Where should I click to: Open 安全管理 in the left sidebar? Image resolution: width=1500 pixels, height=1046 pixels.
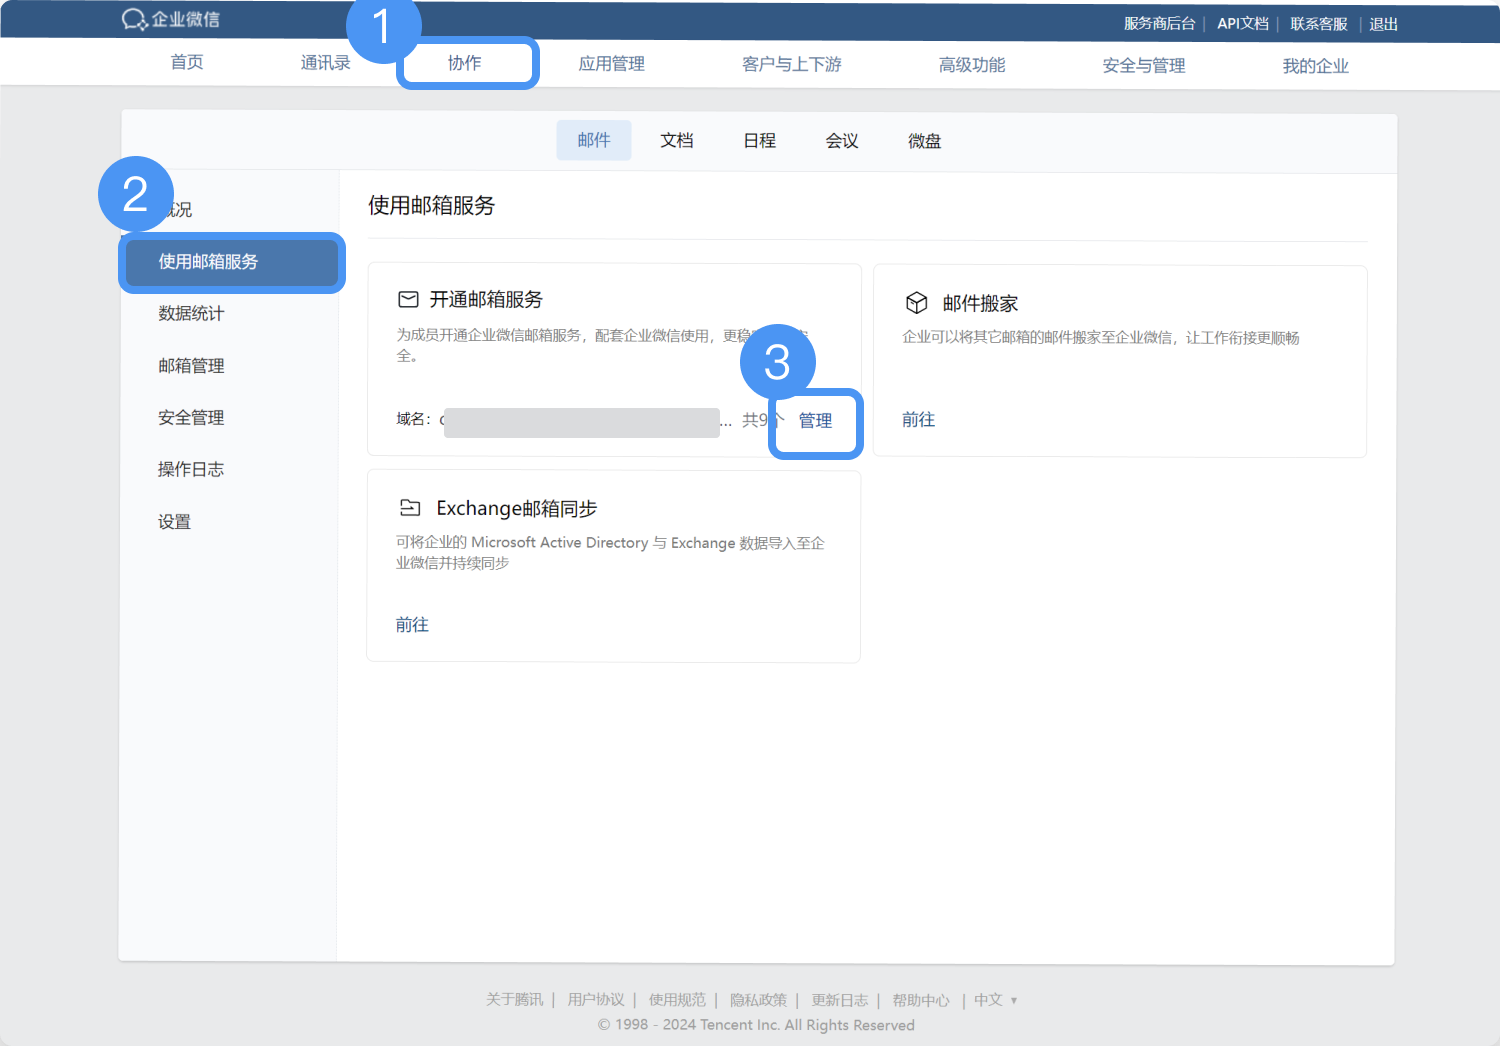click(191, 418)
